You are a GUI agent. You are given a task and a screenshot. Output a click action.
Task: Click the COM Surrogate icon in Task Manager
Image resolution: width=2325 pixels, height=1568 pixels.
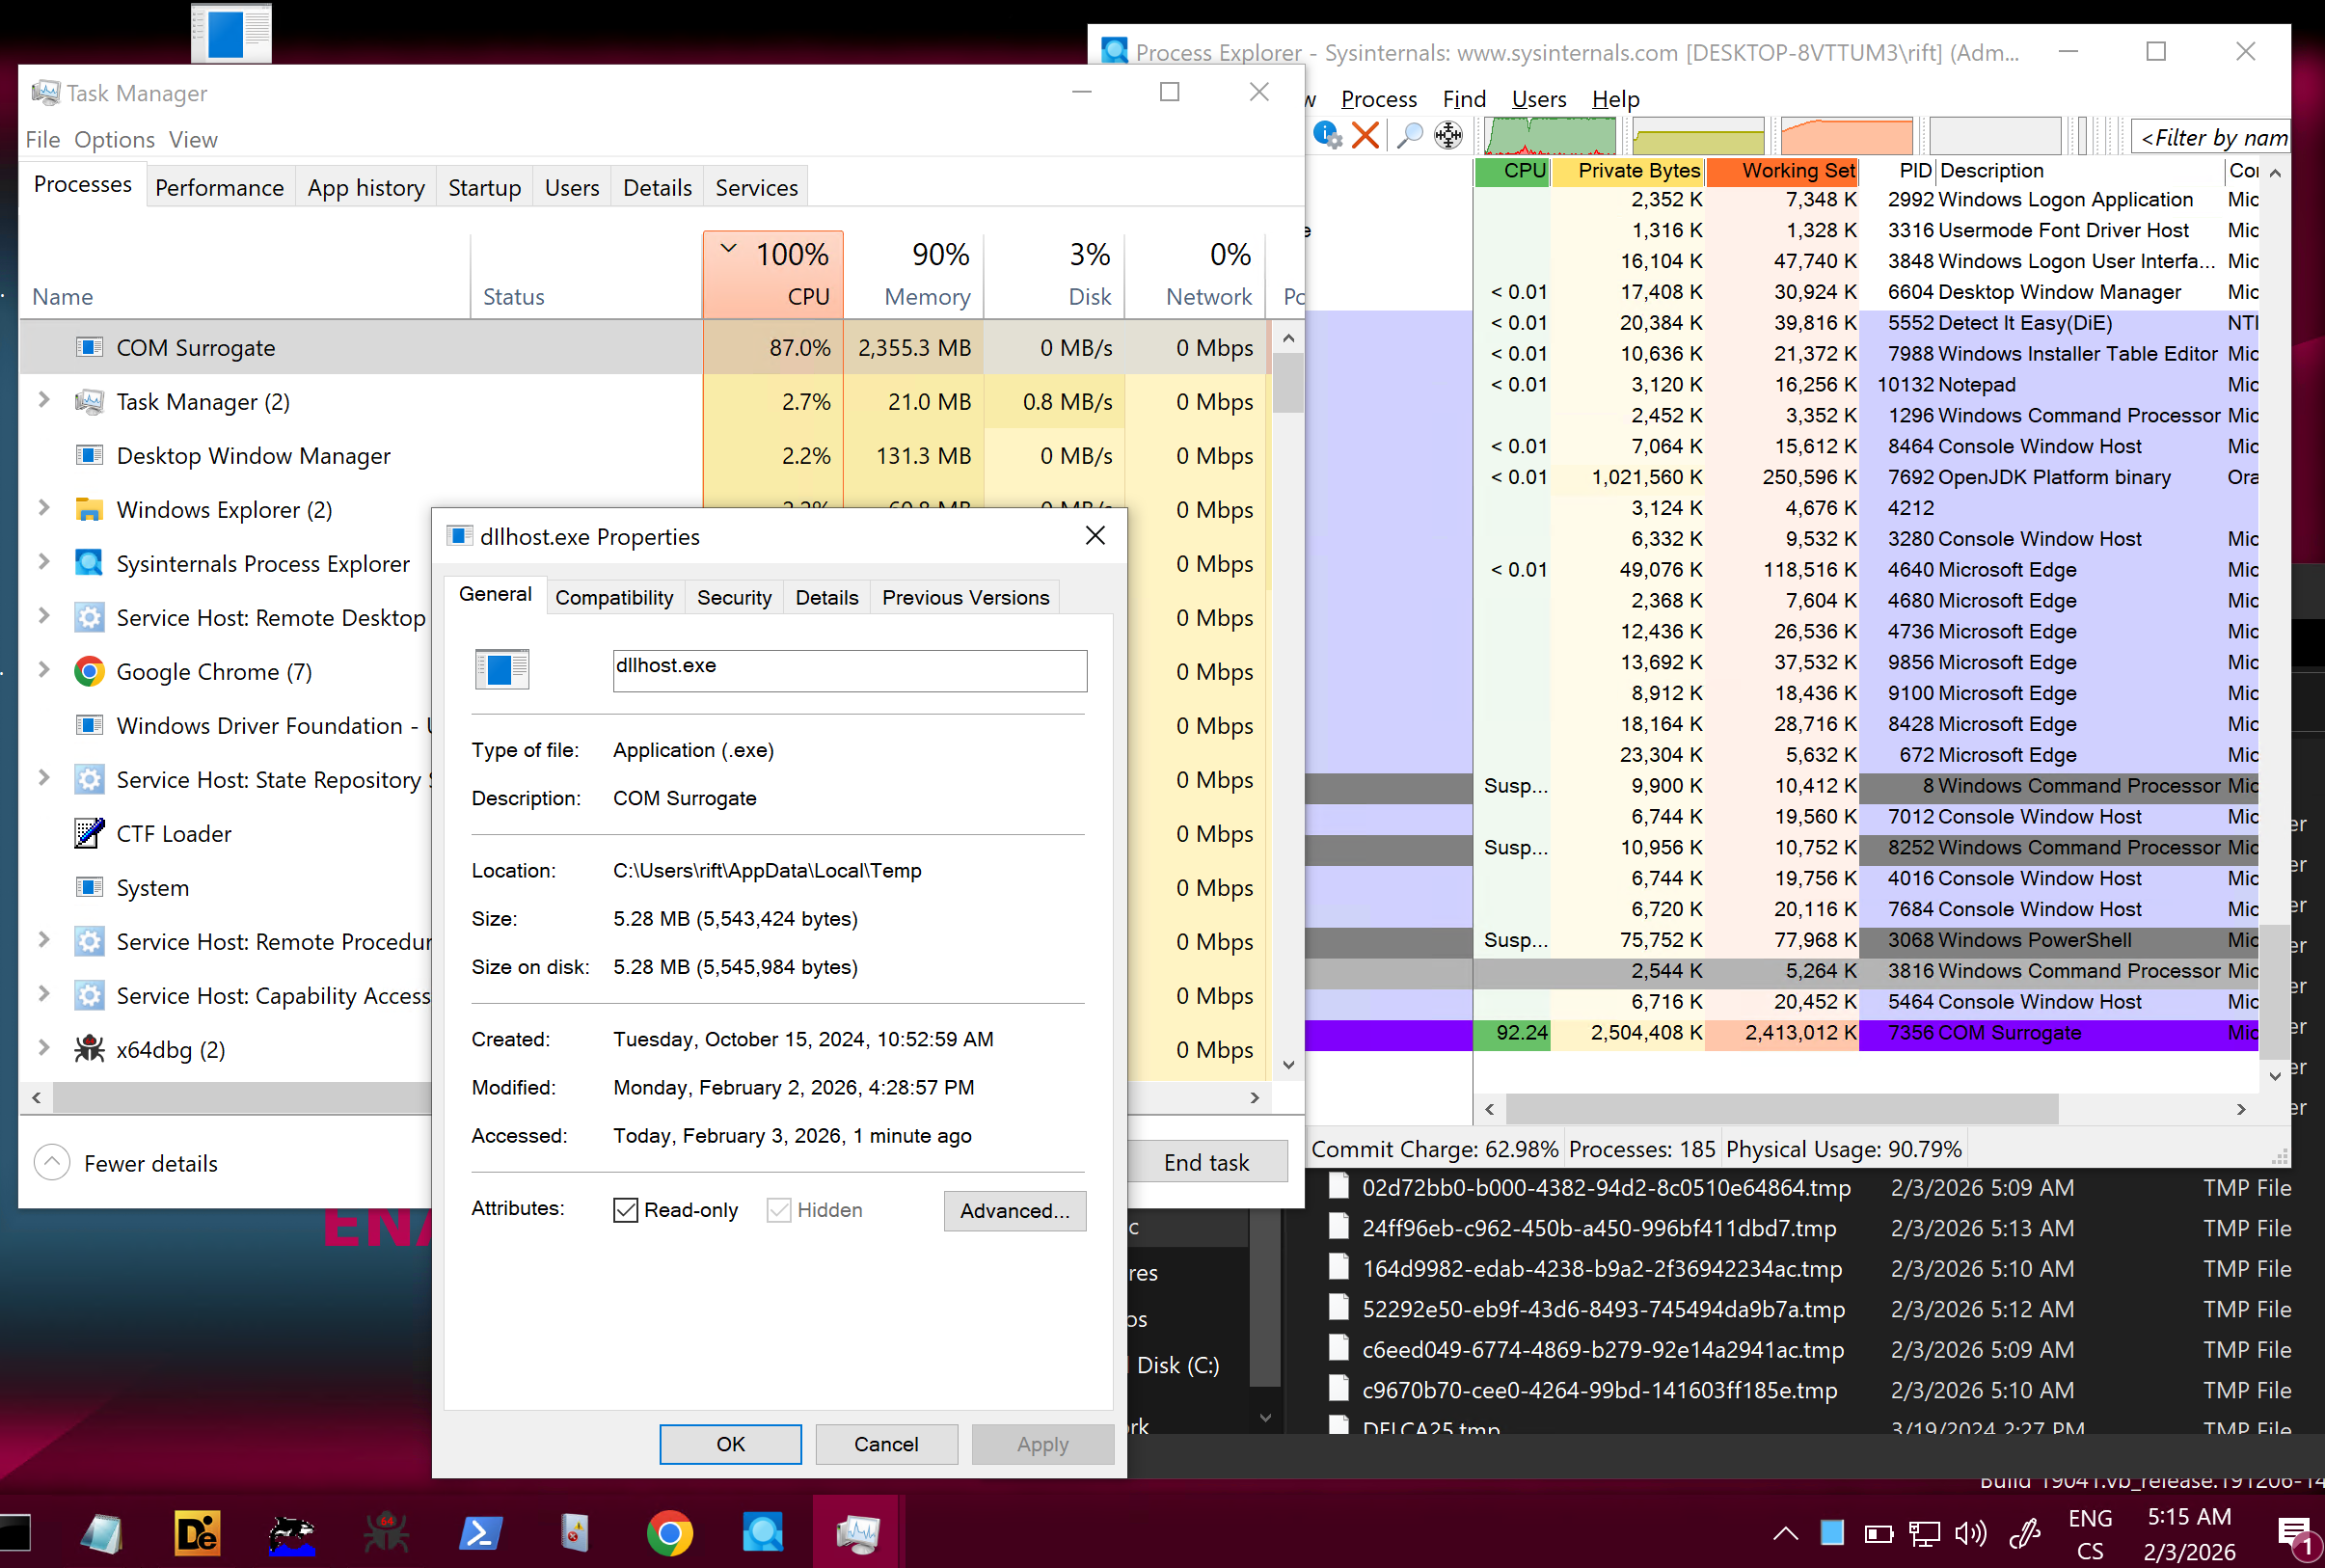click(89, 347)
